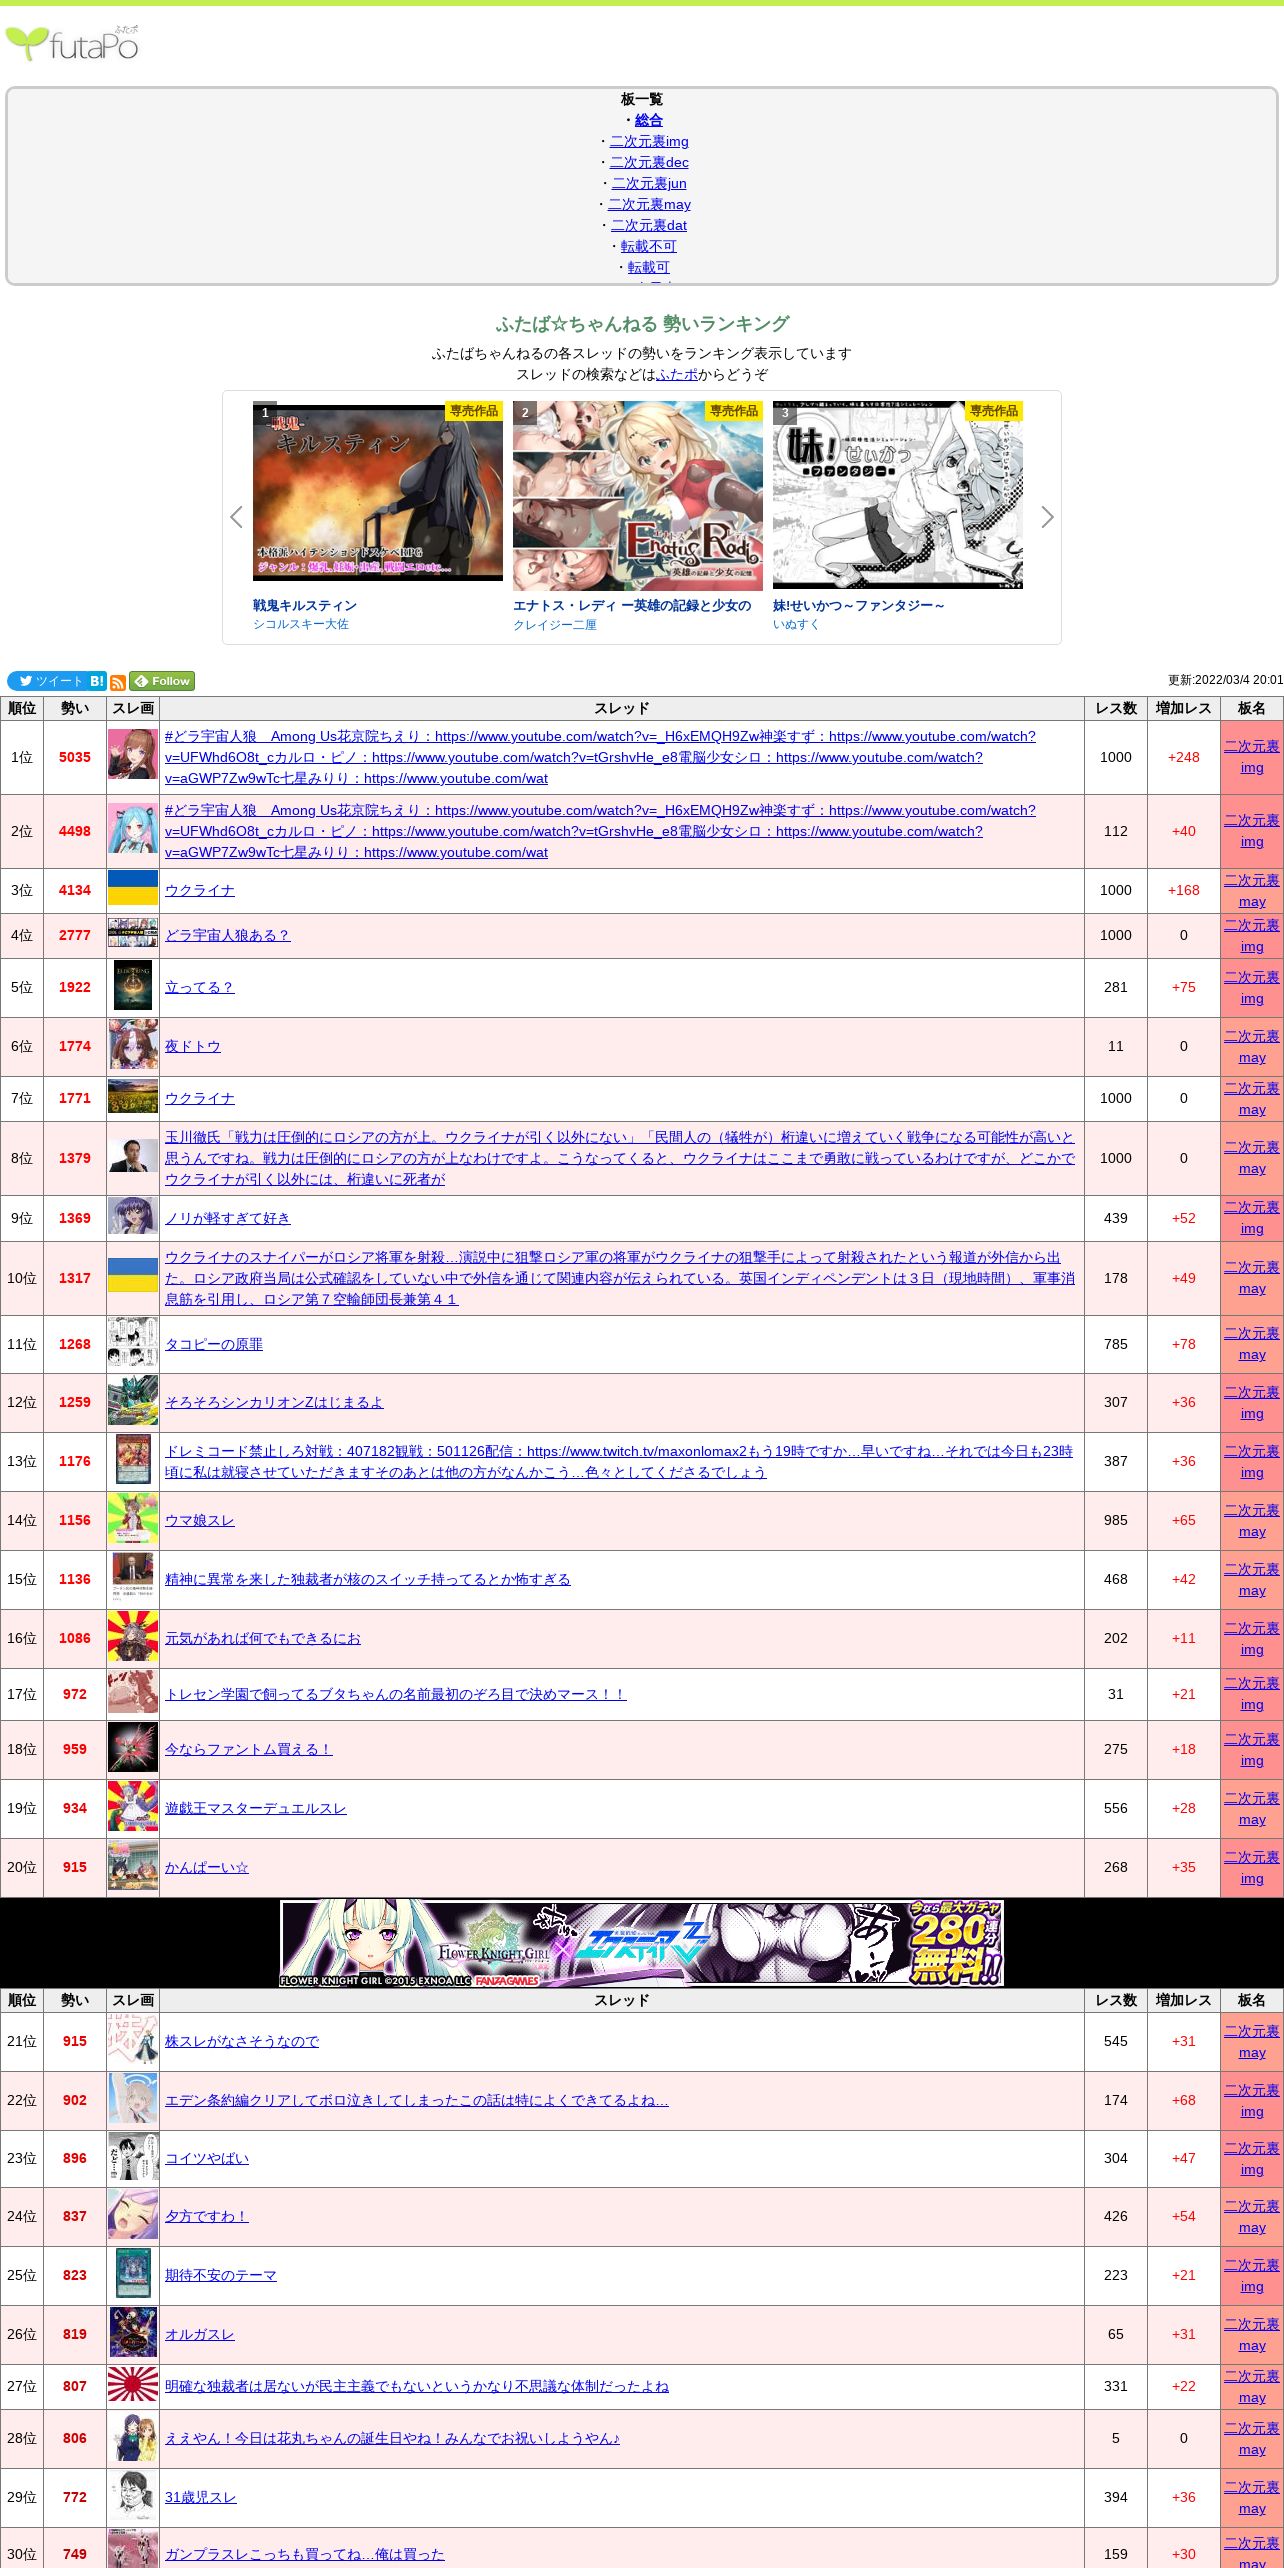
Task: Click Elden Ring thumbnail in rank 5 row
Action: (x=133, y=986)
